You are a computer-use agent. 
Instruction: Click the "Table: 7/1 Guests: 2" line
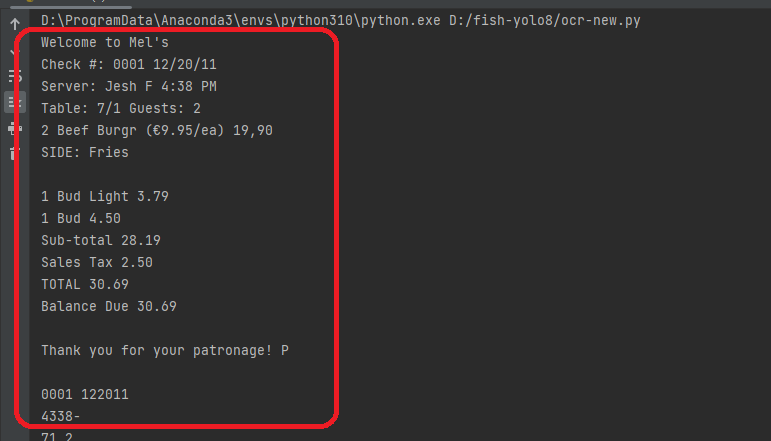121,109
